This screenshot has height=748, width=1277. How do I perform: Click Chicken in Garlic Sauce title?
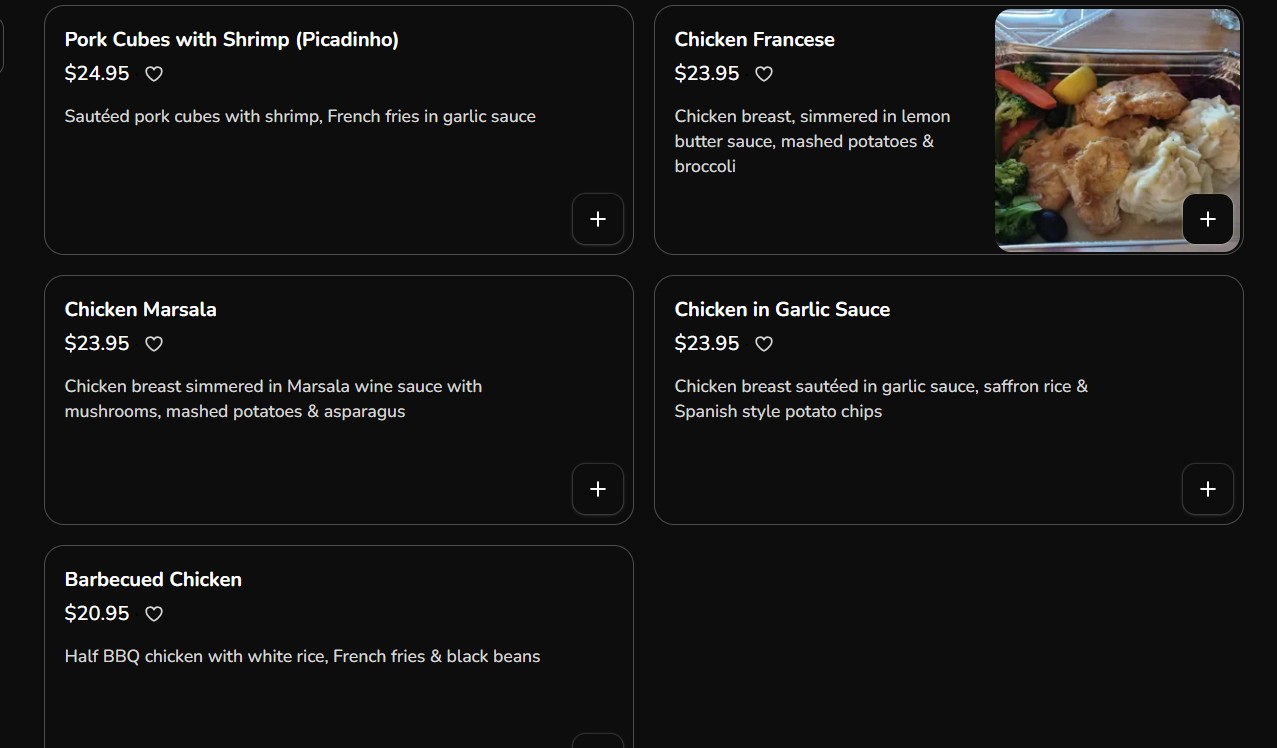[782, 310]
